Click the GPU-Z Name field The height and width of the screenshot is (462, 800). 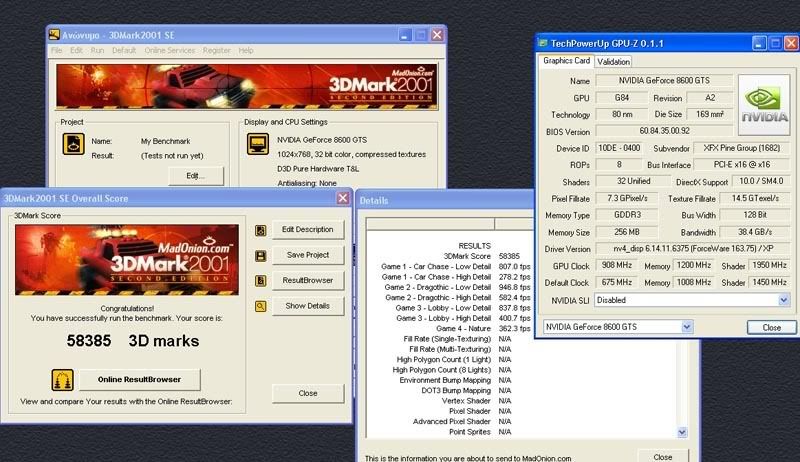point(664,81)
